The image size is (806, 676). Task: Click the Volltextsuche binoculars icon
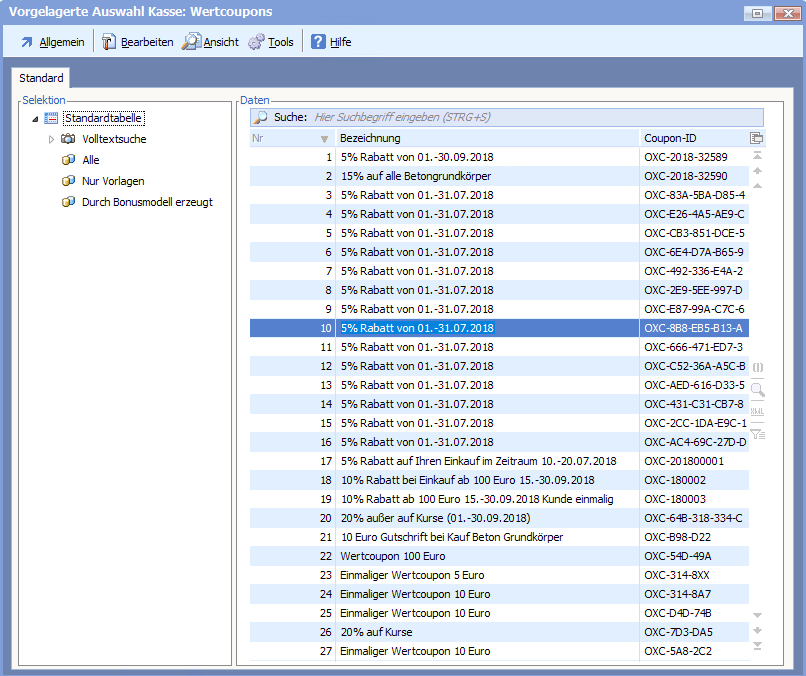(x=69, y=139)
